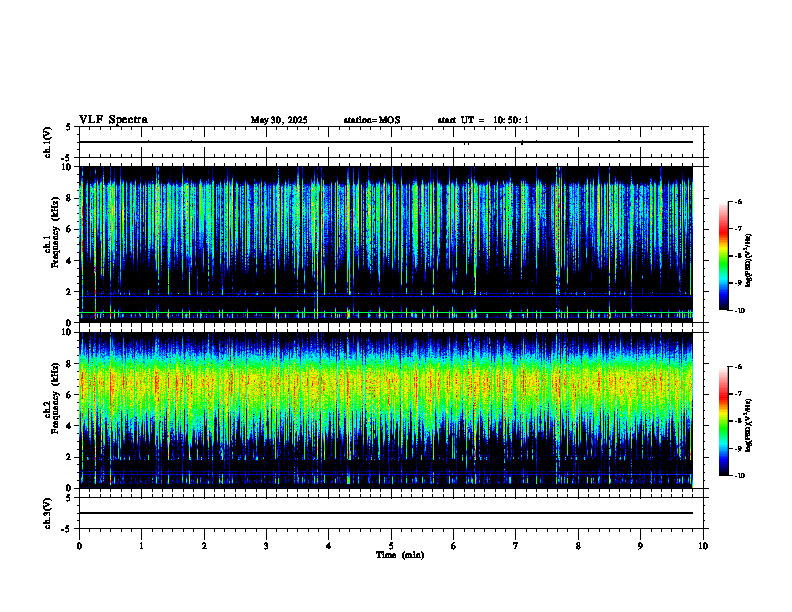This screenshot has height=612, width=792.
Task: Click the "-5" tick on ch.3(V) axis
Action: pos(67,529)
